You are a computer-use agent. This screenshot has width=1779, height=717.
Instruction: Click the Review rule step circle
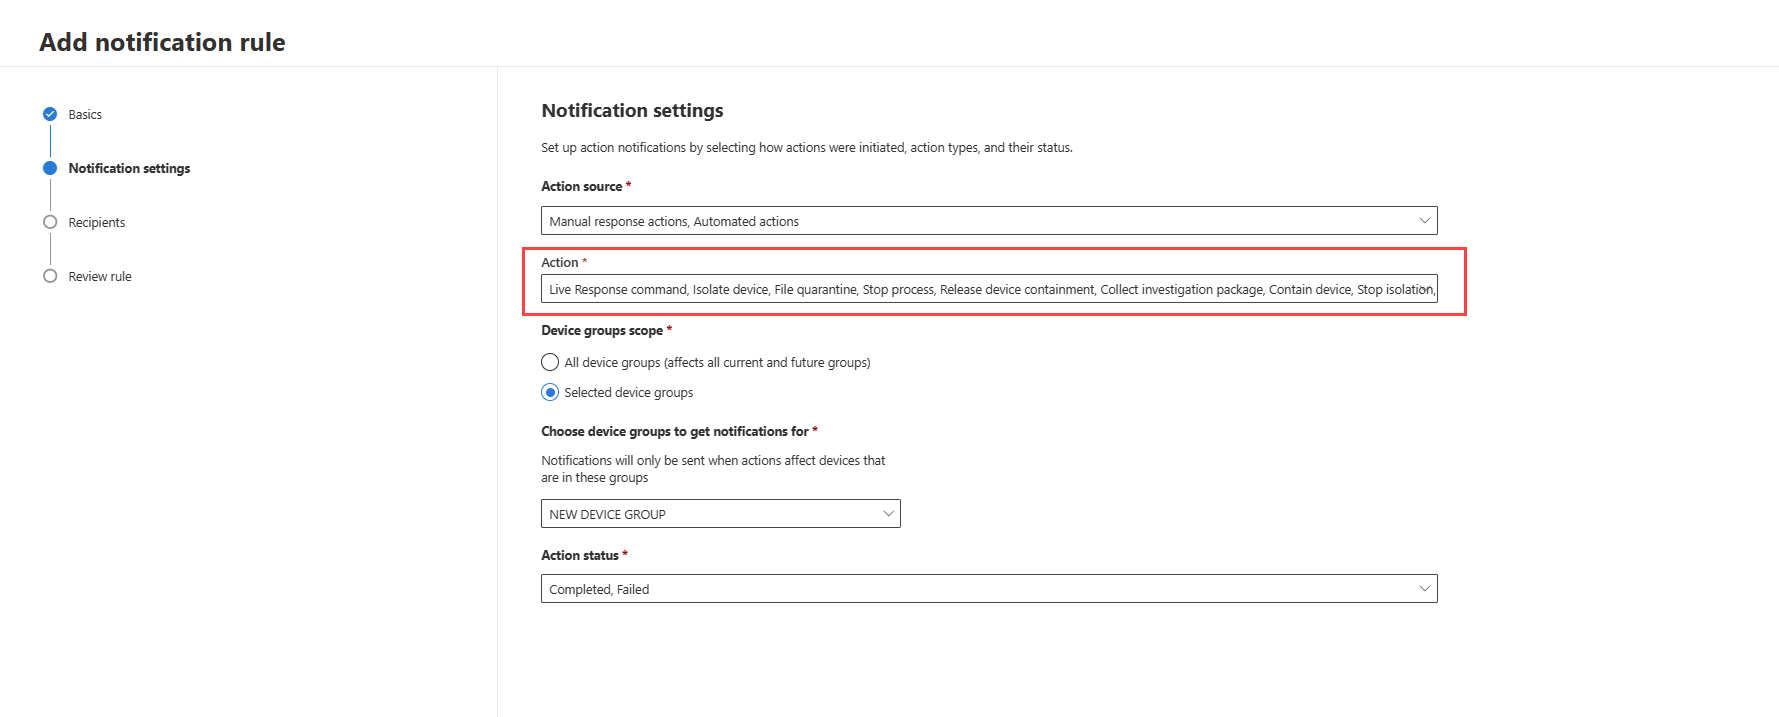tap(50, 276)
